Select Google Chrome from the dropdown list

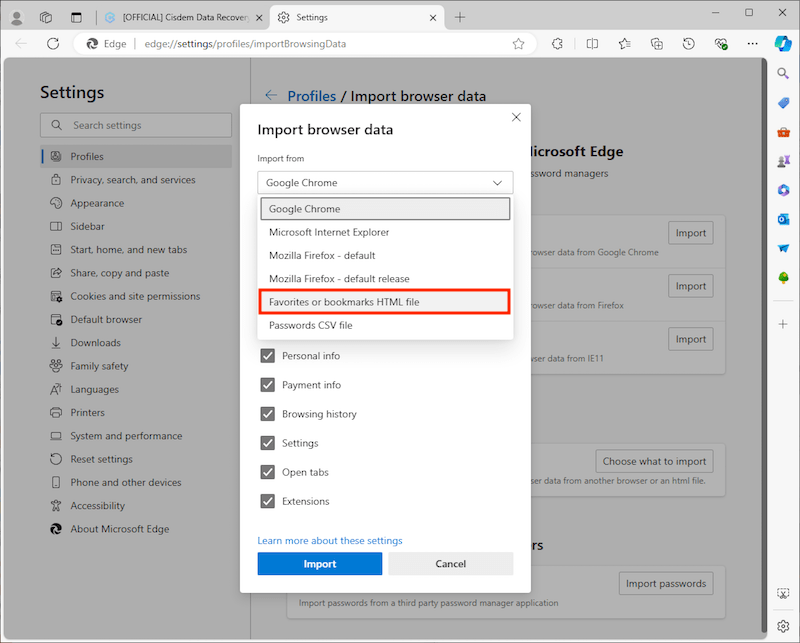click(x=385, y=209)
